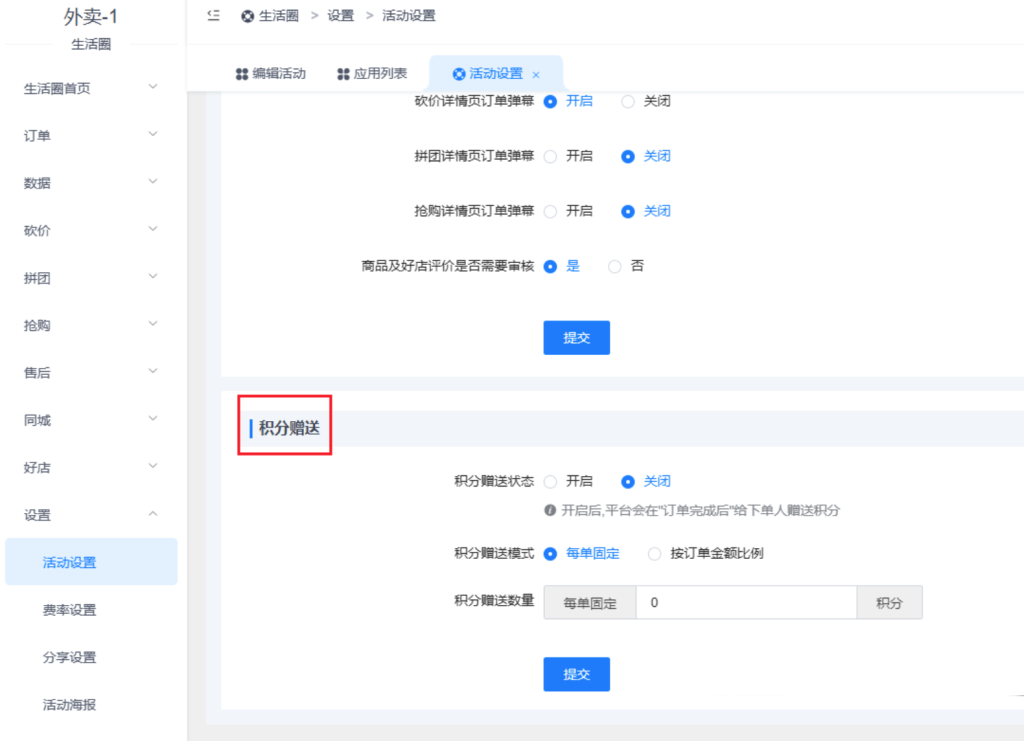Screen dimensions: 1024x741
Task: Open 费率设置 in the sidebar
Action: [70, 610]
